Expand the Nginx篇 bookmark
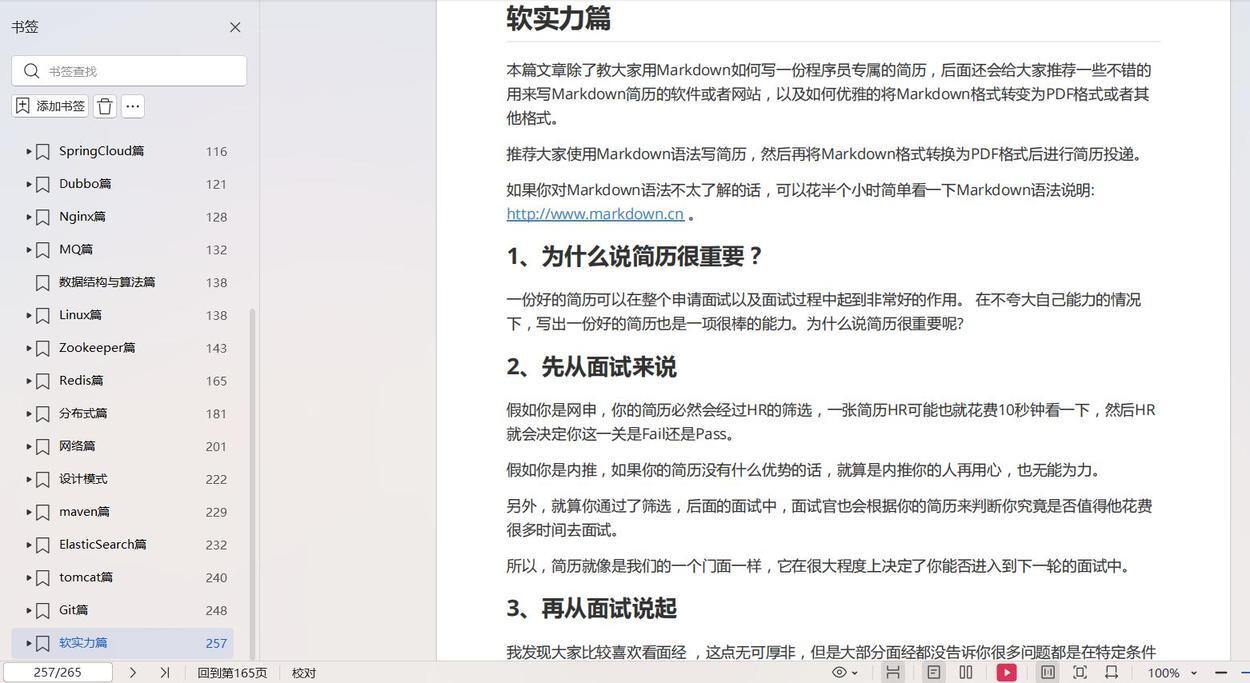The image size is (1250, 683). 28,217
